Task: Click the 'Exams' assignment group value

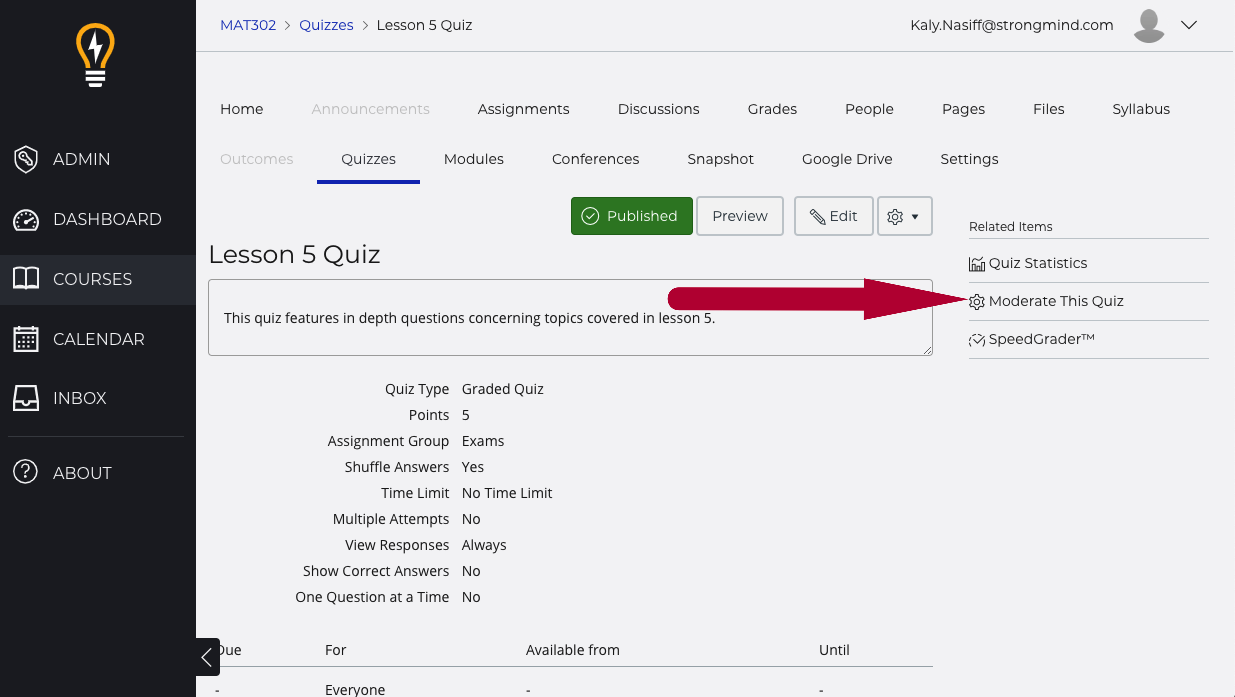Action: (x=483, y=441)
